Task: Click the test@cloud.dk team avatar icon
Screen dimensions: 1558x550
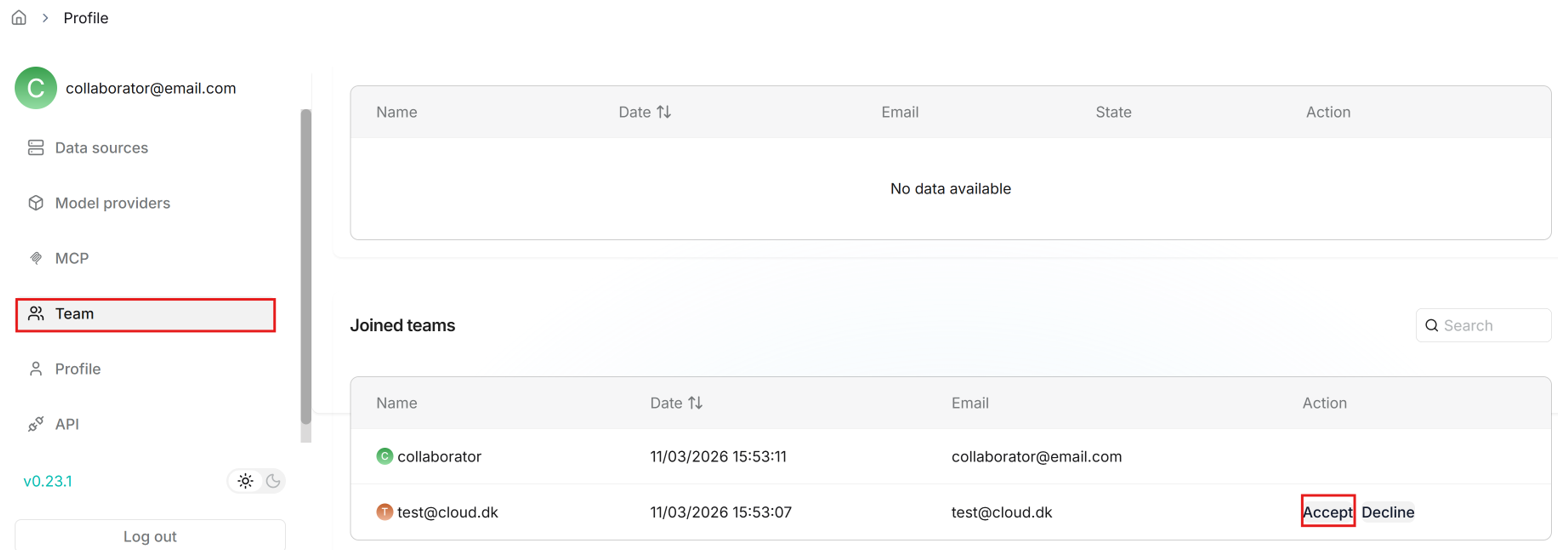Action: click(384, 512)
